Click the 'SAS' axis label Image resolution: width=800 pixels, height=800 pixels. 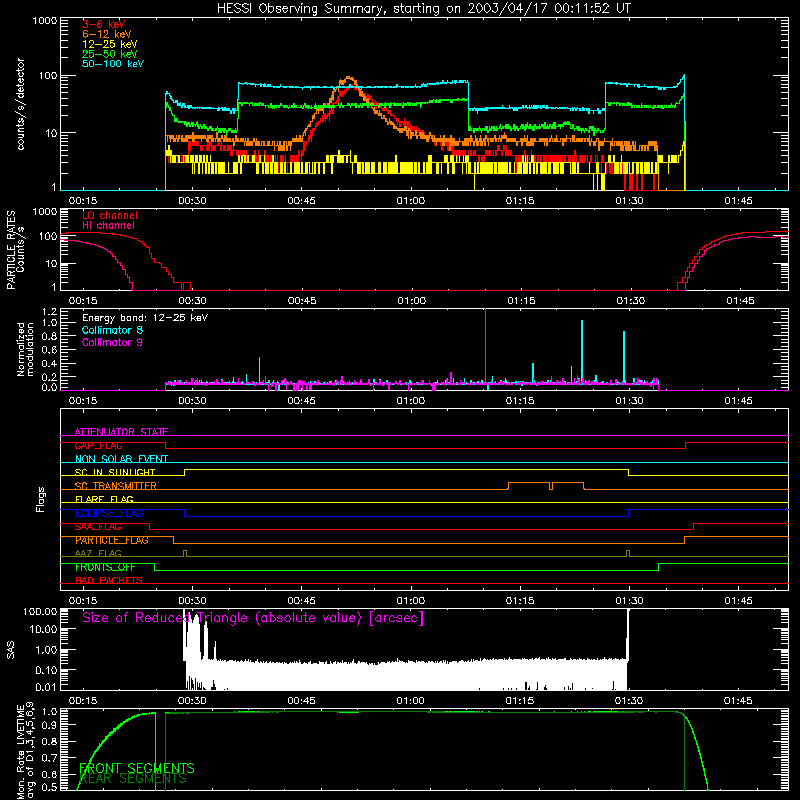point(10,650)
